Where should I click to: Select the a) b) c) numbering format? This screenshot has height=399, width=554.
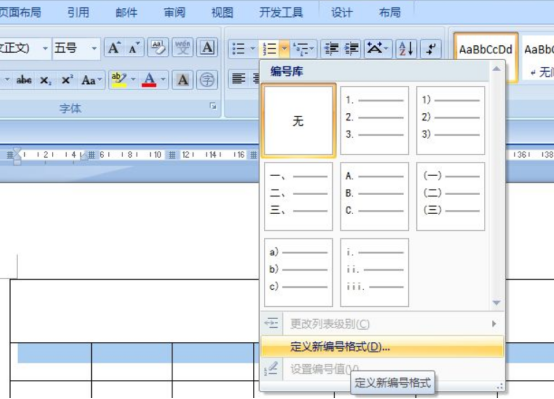tap(299, 272)
